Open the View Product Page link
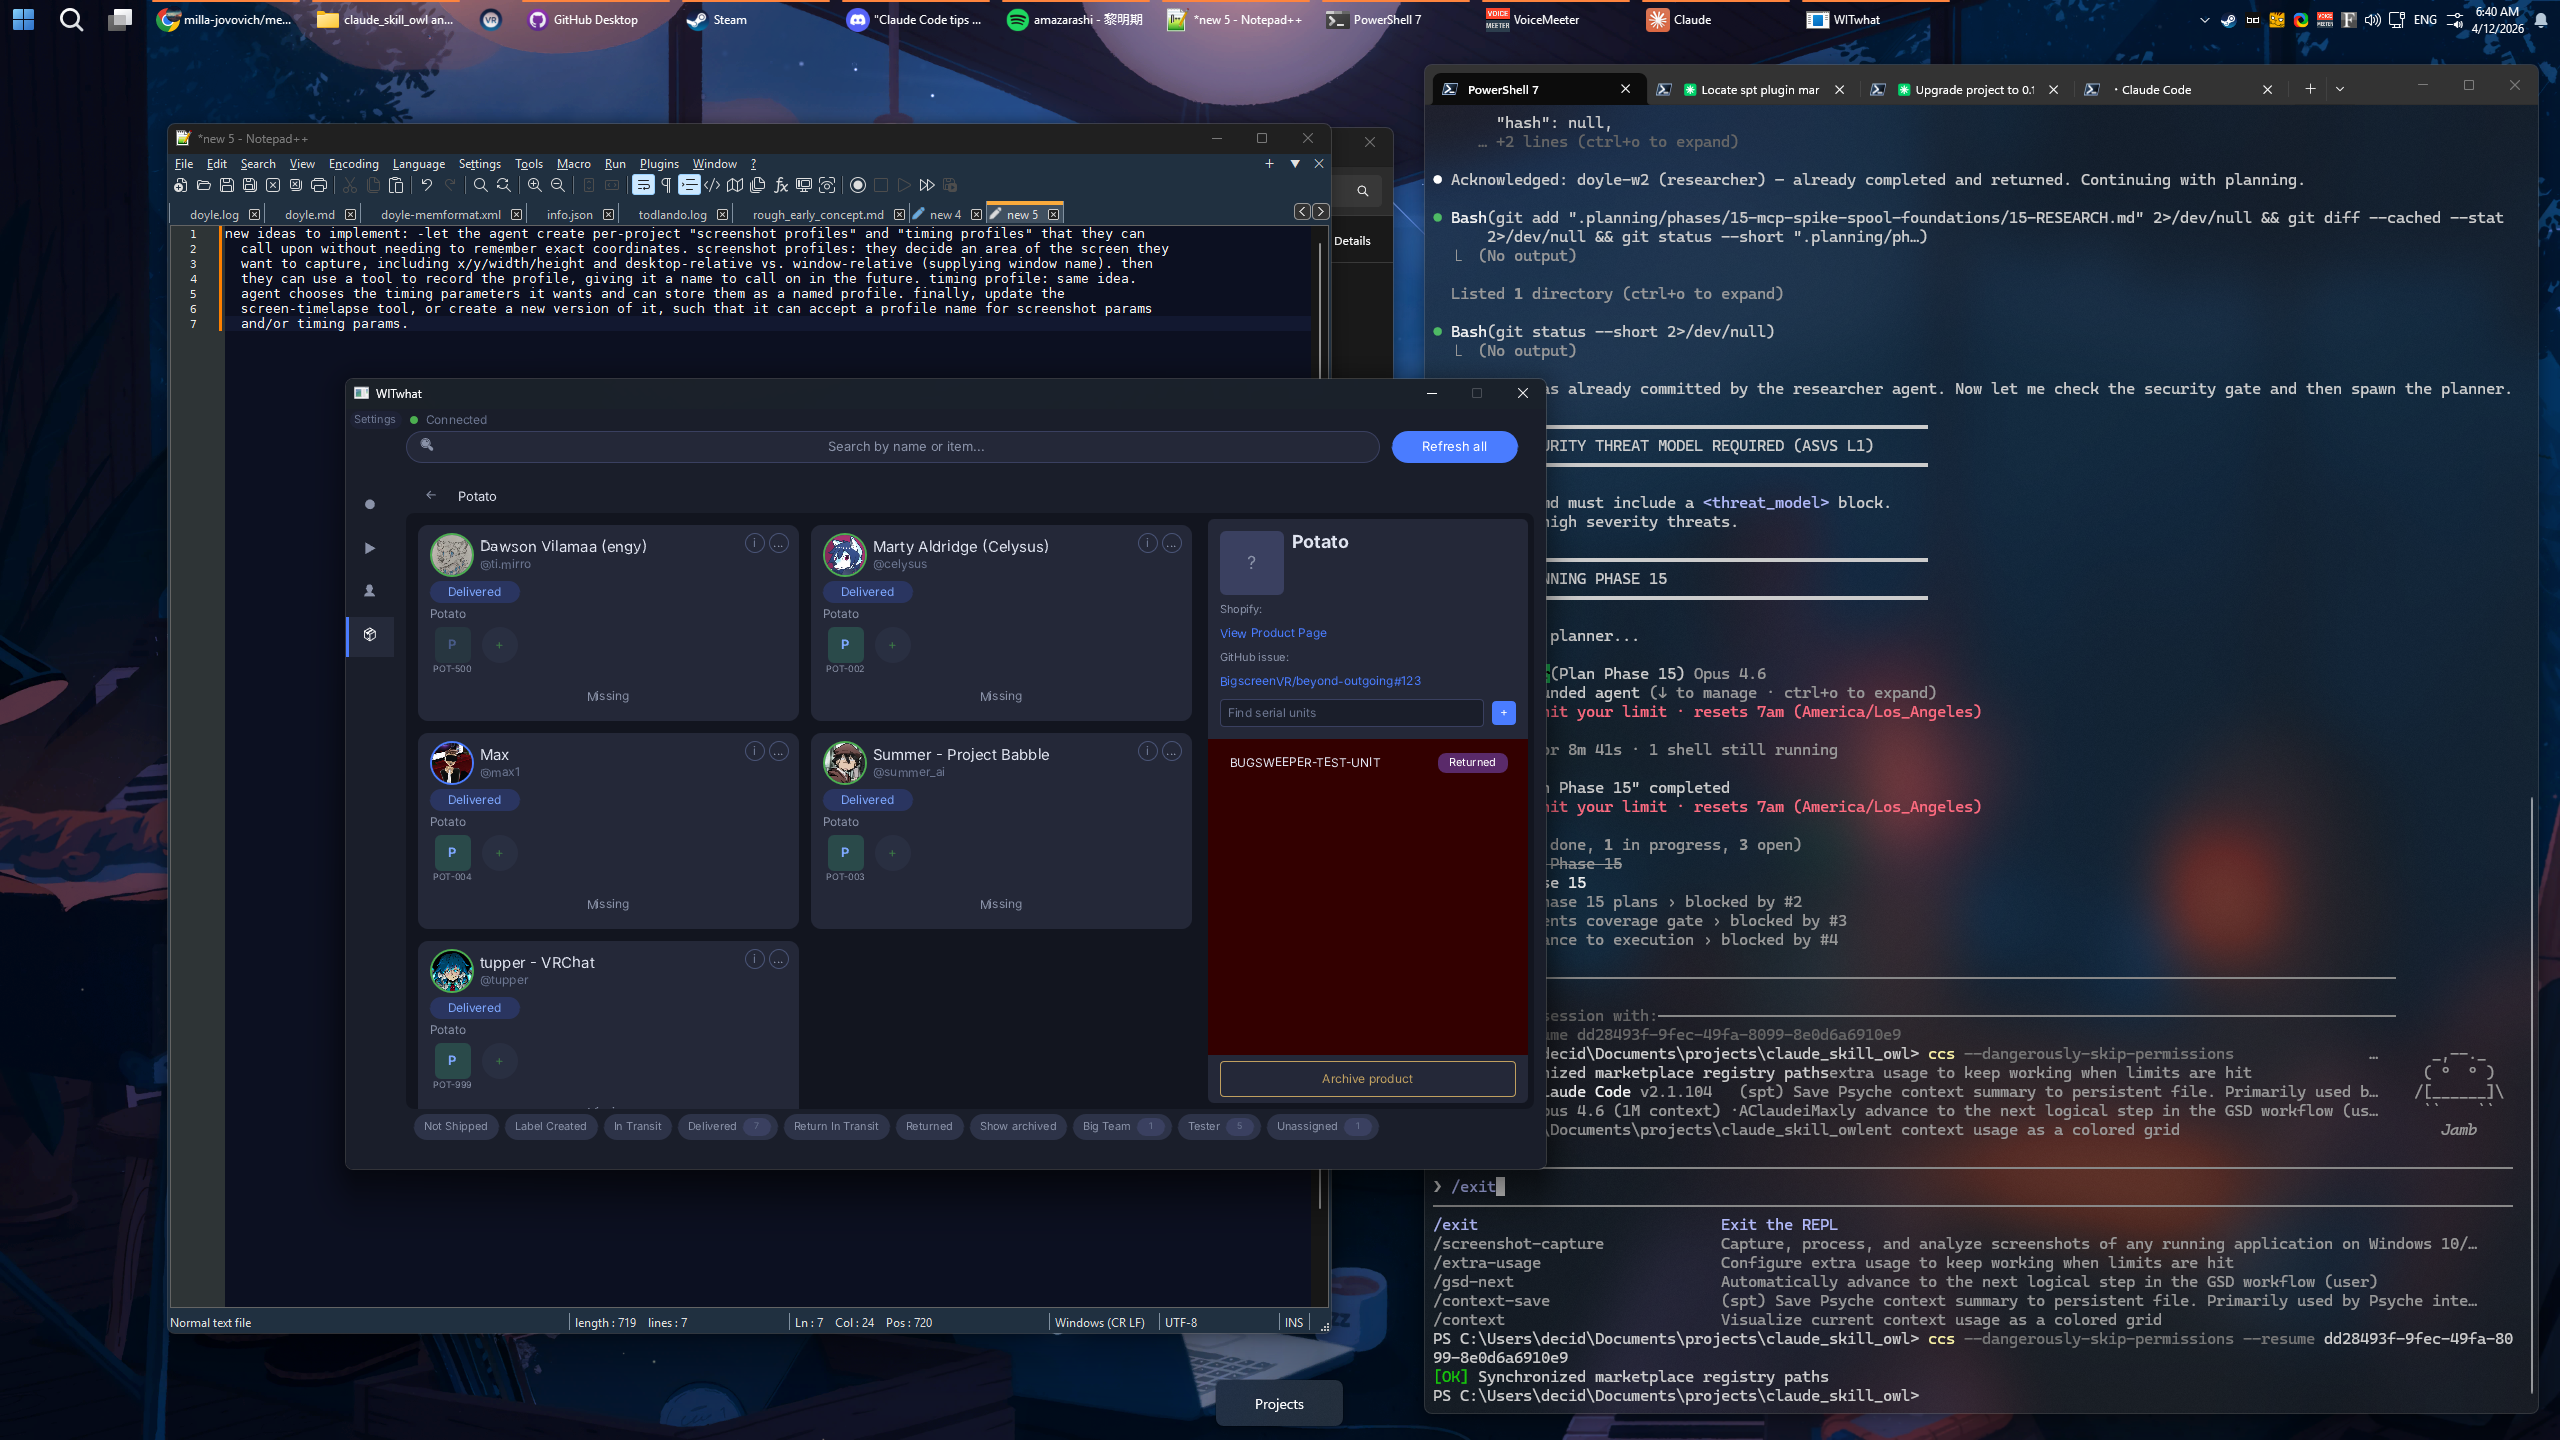 [1273, 633]
